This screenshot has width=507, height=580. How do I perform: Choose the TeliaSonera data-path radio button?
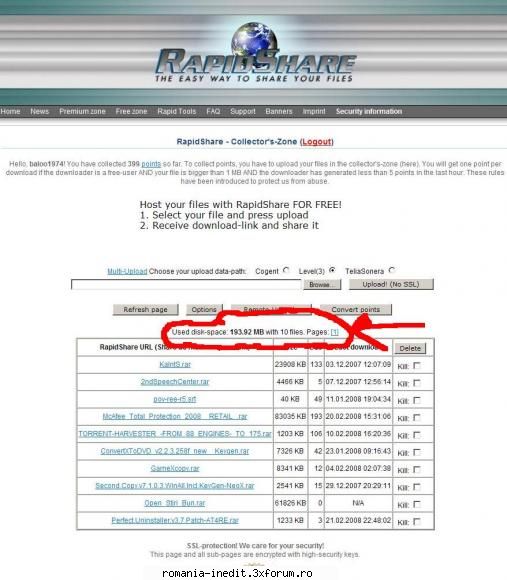[x=392, y=270]
